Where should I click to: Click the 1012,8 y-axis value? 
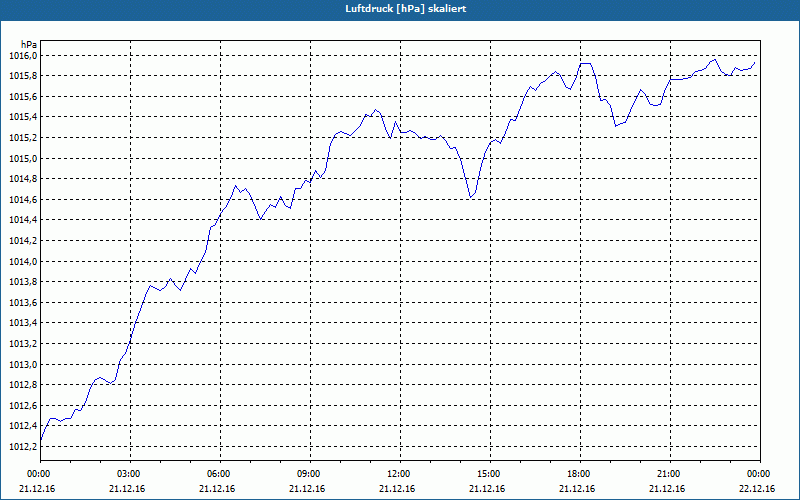pyautogui.click(x=23, y=385)
